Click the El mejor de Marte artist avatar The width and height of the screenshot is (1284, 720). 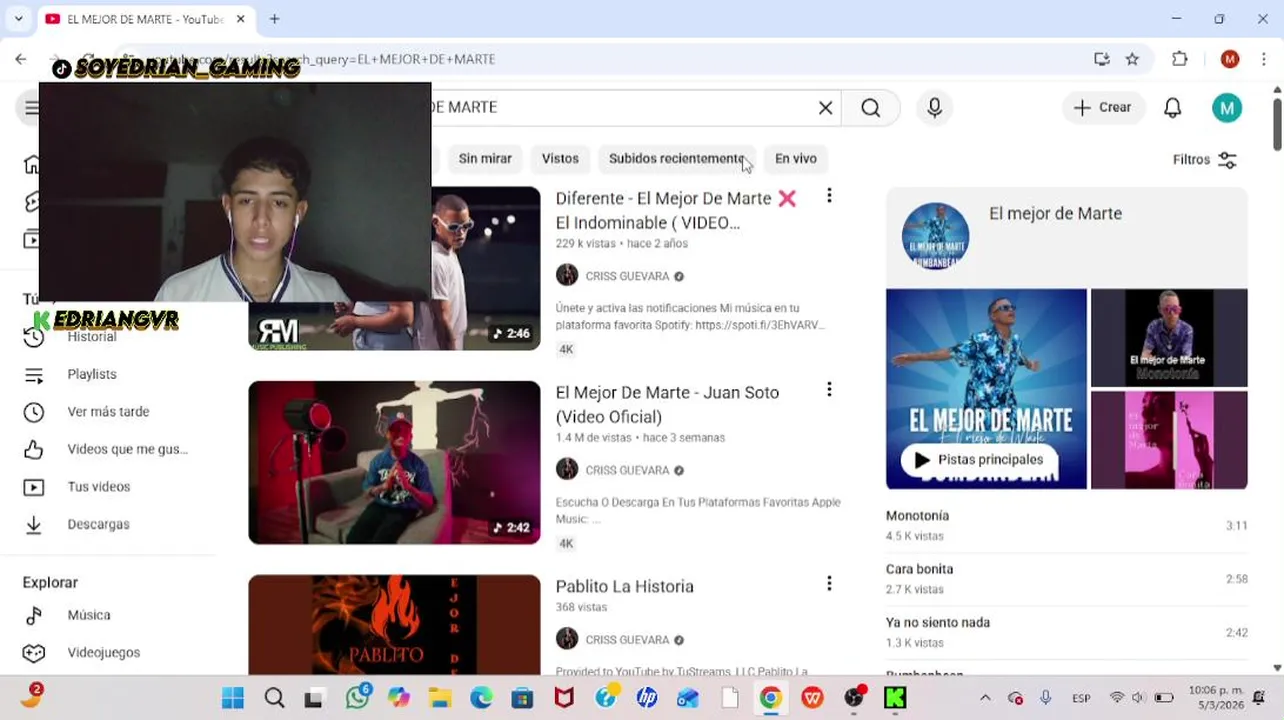935,236
